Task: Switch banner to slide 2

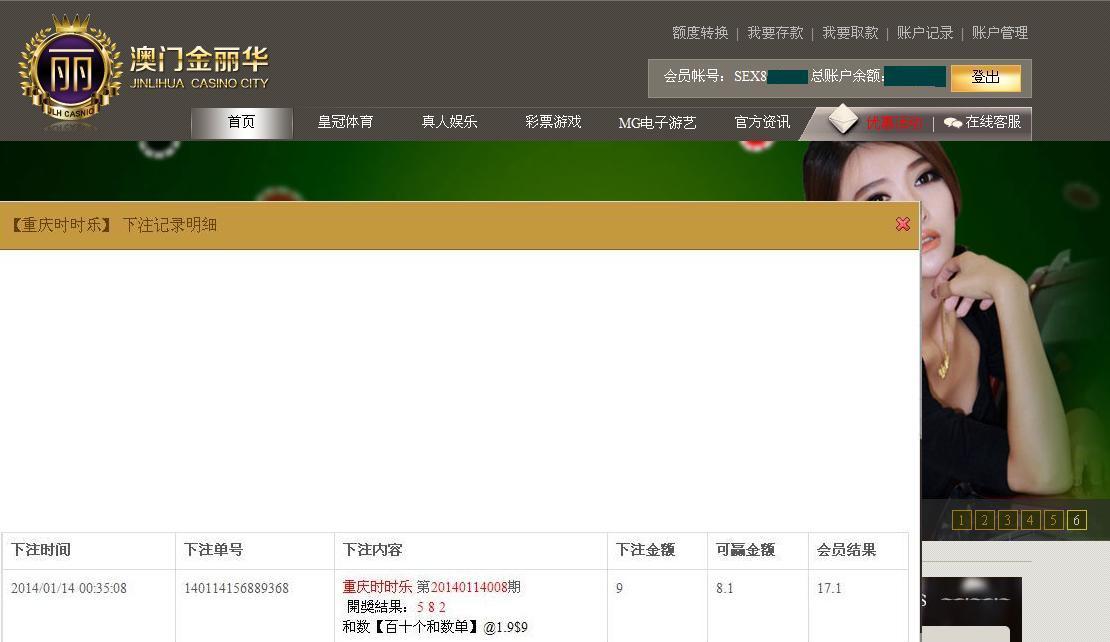Action: click(x=985, y=520)
